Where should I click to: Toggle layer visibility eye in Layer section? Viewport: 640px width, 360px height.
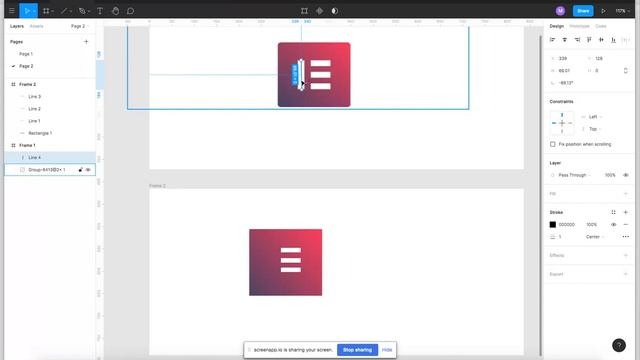(x=626, y=175)
